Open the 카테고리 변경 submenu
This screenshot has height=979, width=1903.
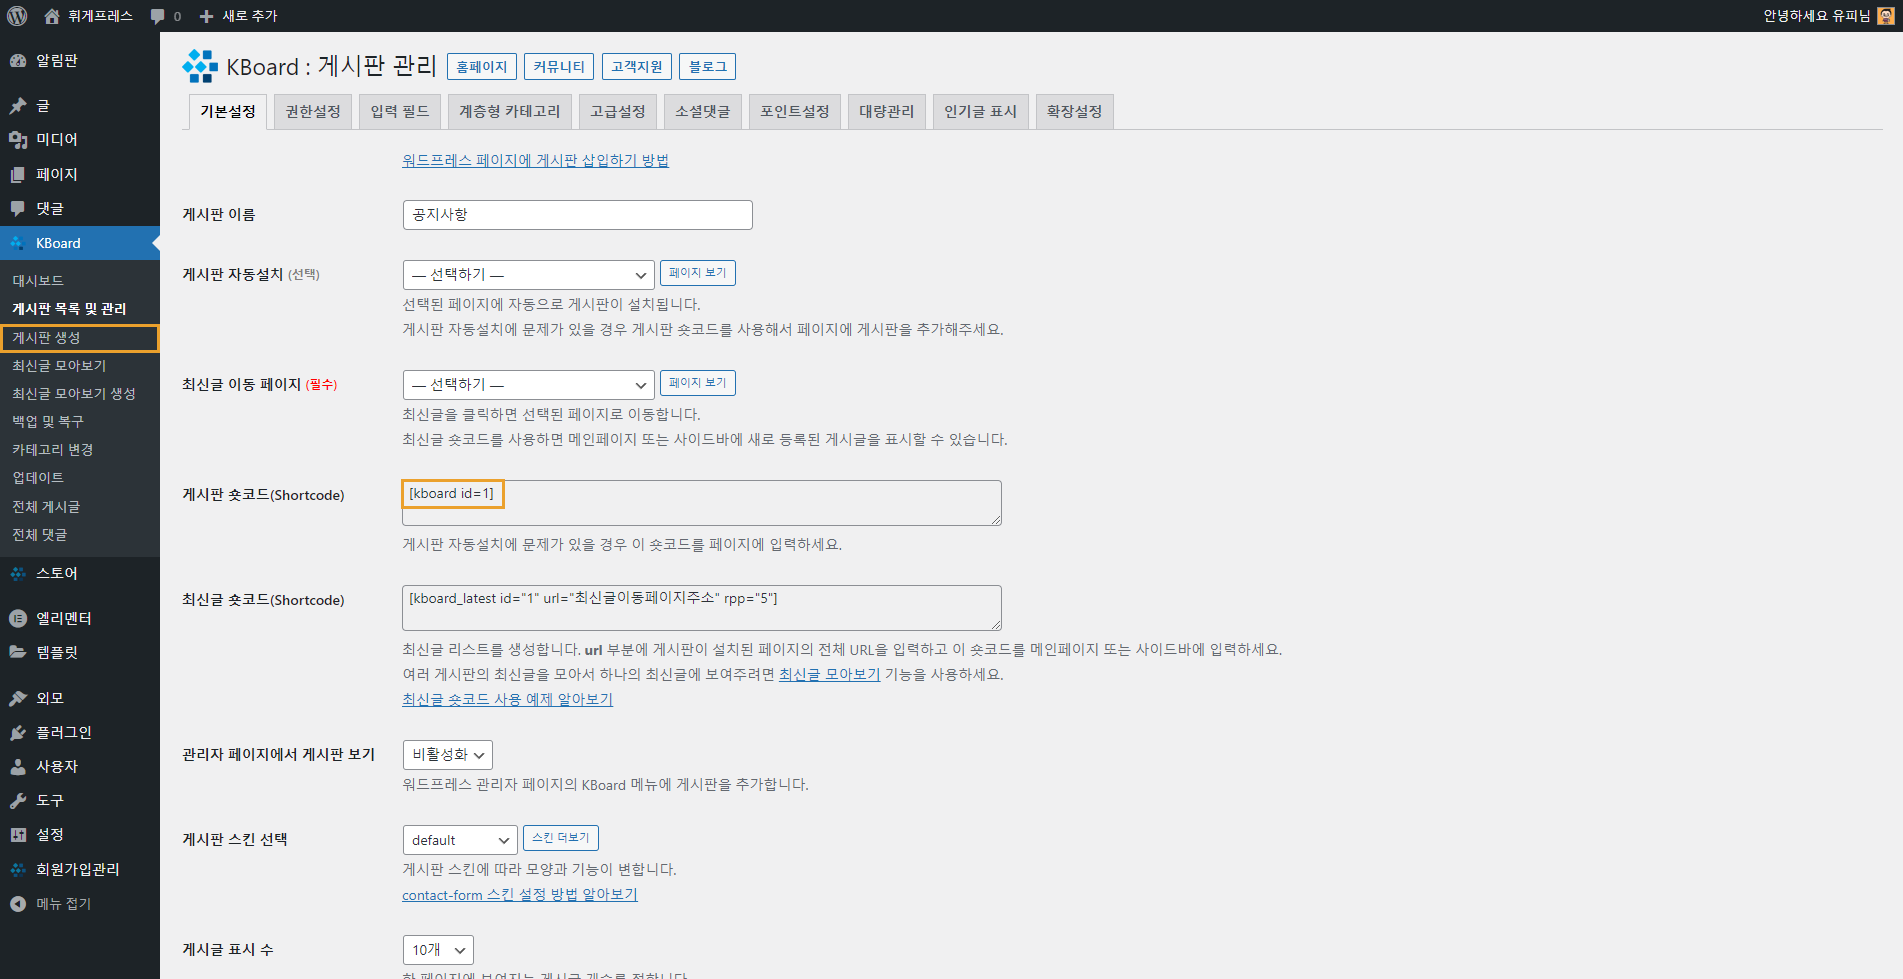click(53, 450)
